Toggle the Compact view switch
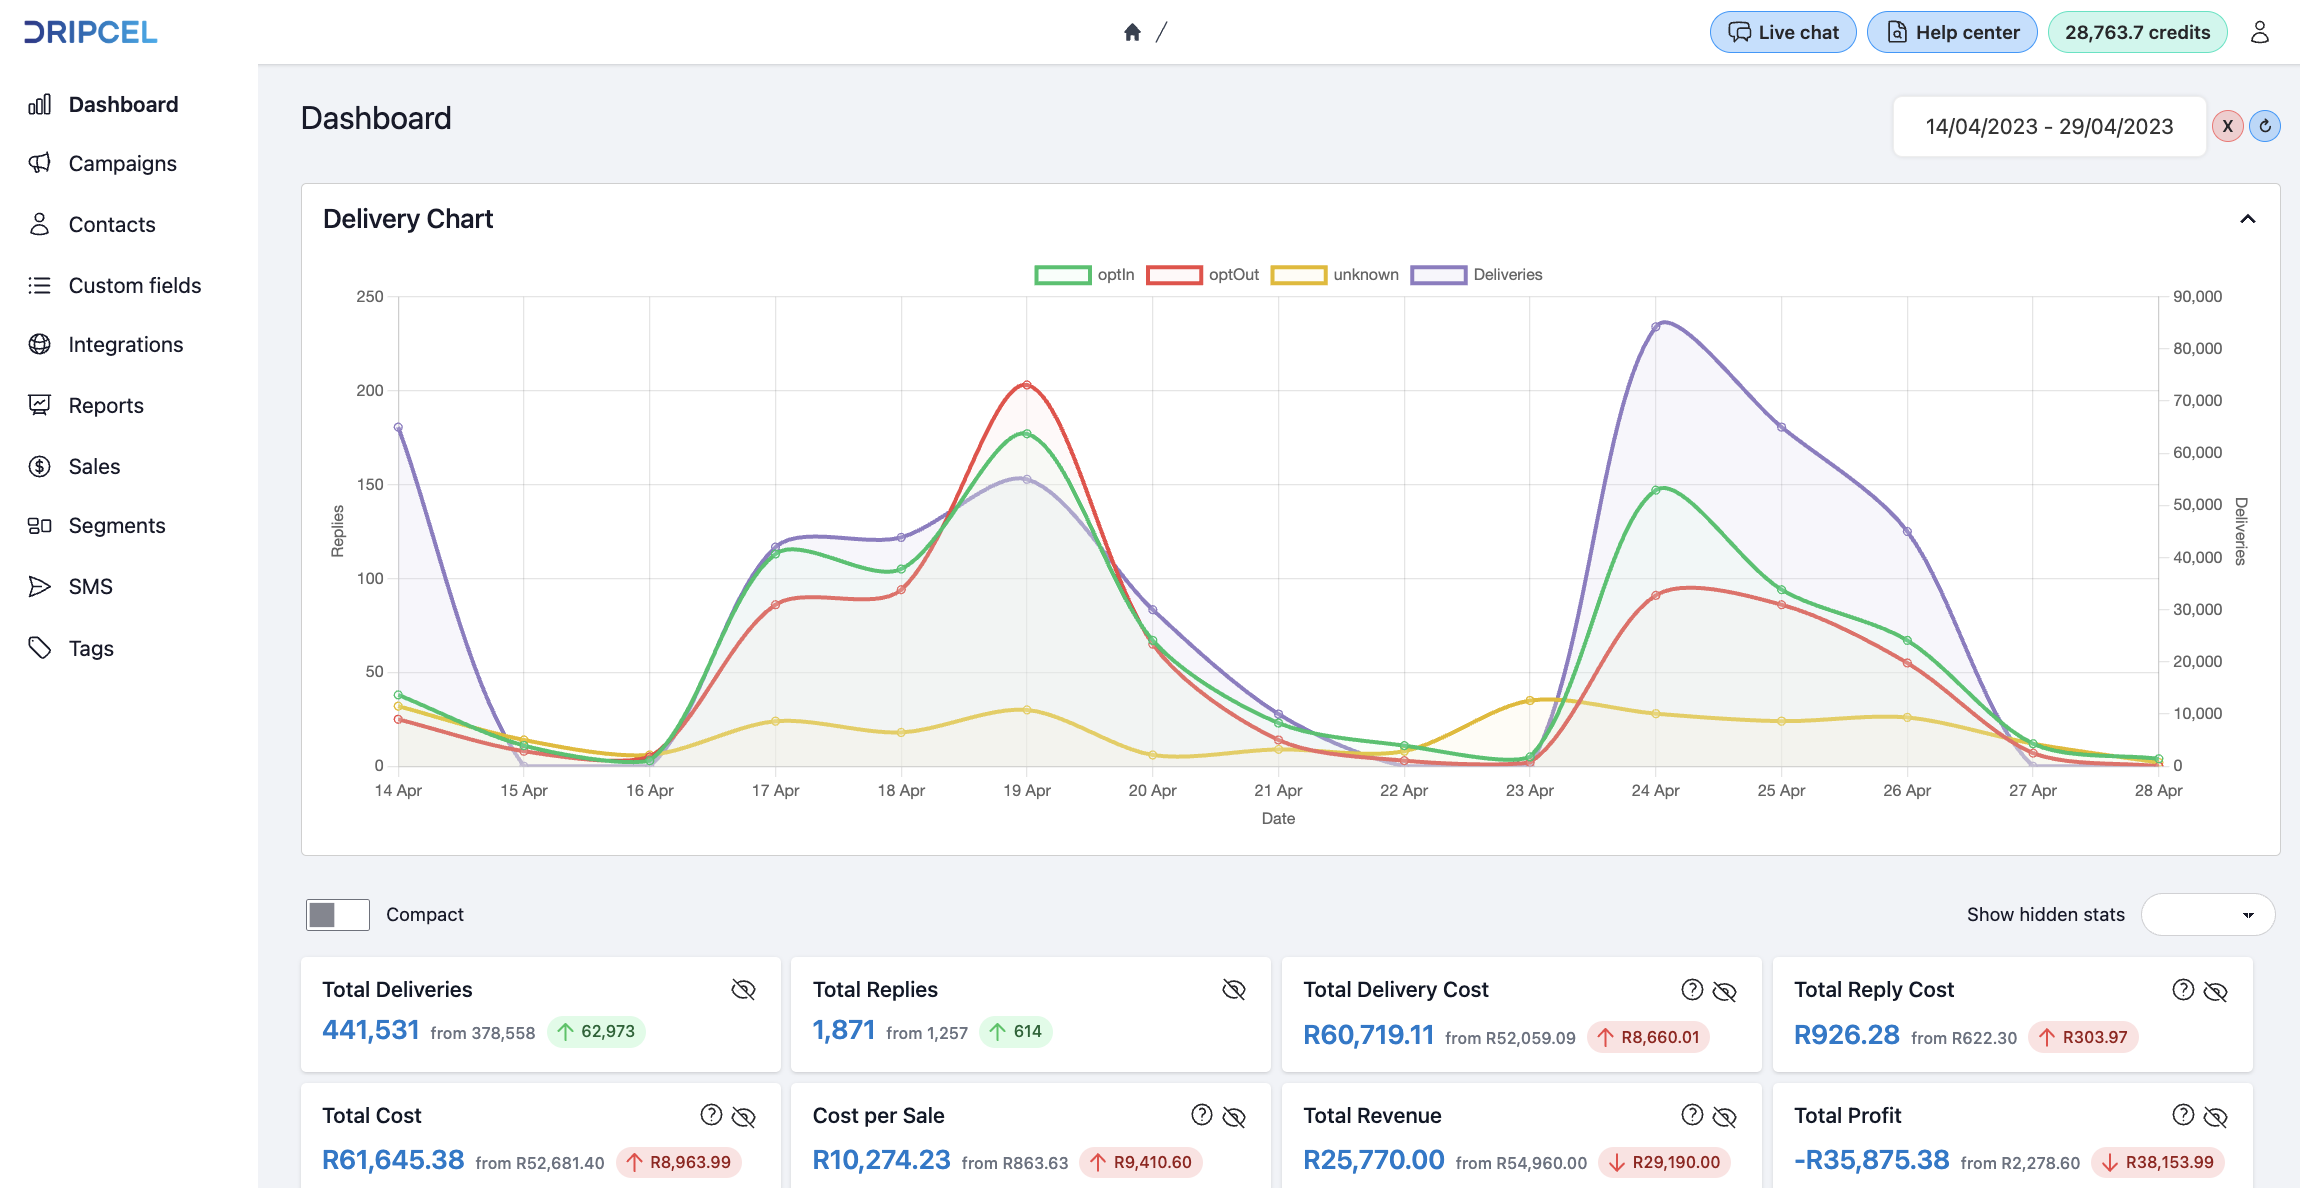The image size is (2300, 1188). pyautogui.click(x=338, y=915)
